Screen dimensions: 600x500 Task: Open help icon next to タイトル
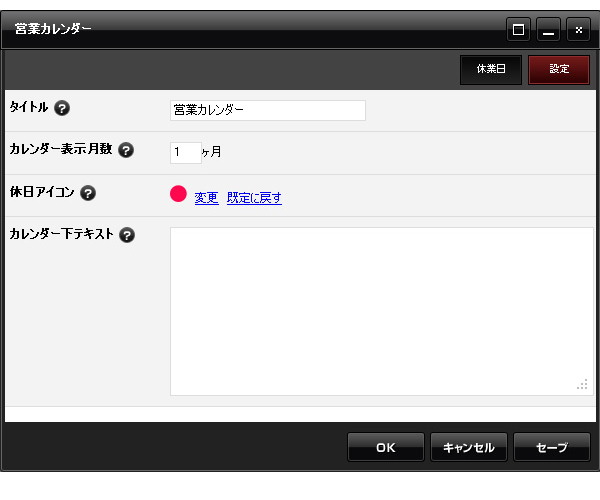click(62, 108)
